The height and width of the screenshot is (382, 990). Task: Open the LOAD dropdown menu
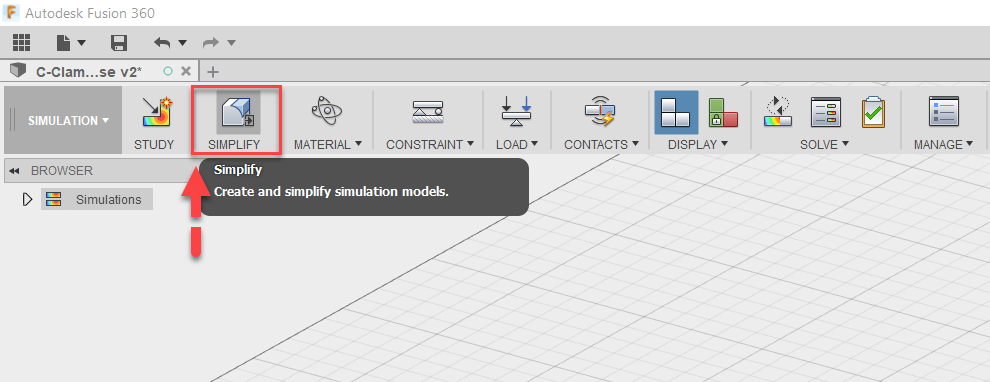click(517, 145)
